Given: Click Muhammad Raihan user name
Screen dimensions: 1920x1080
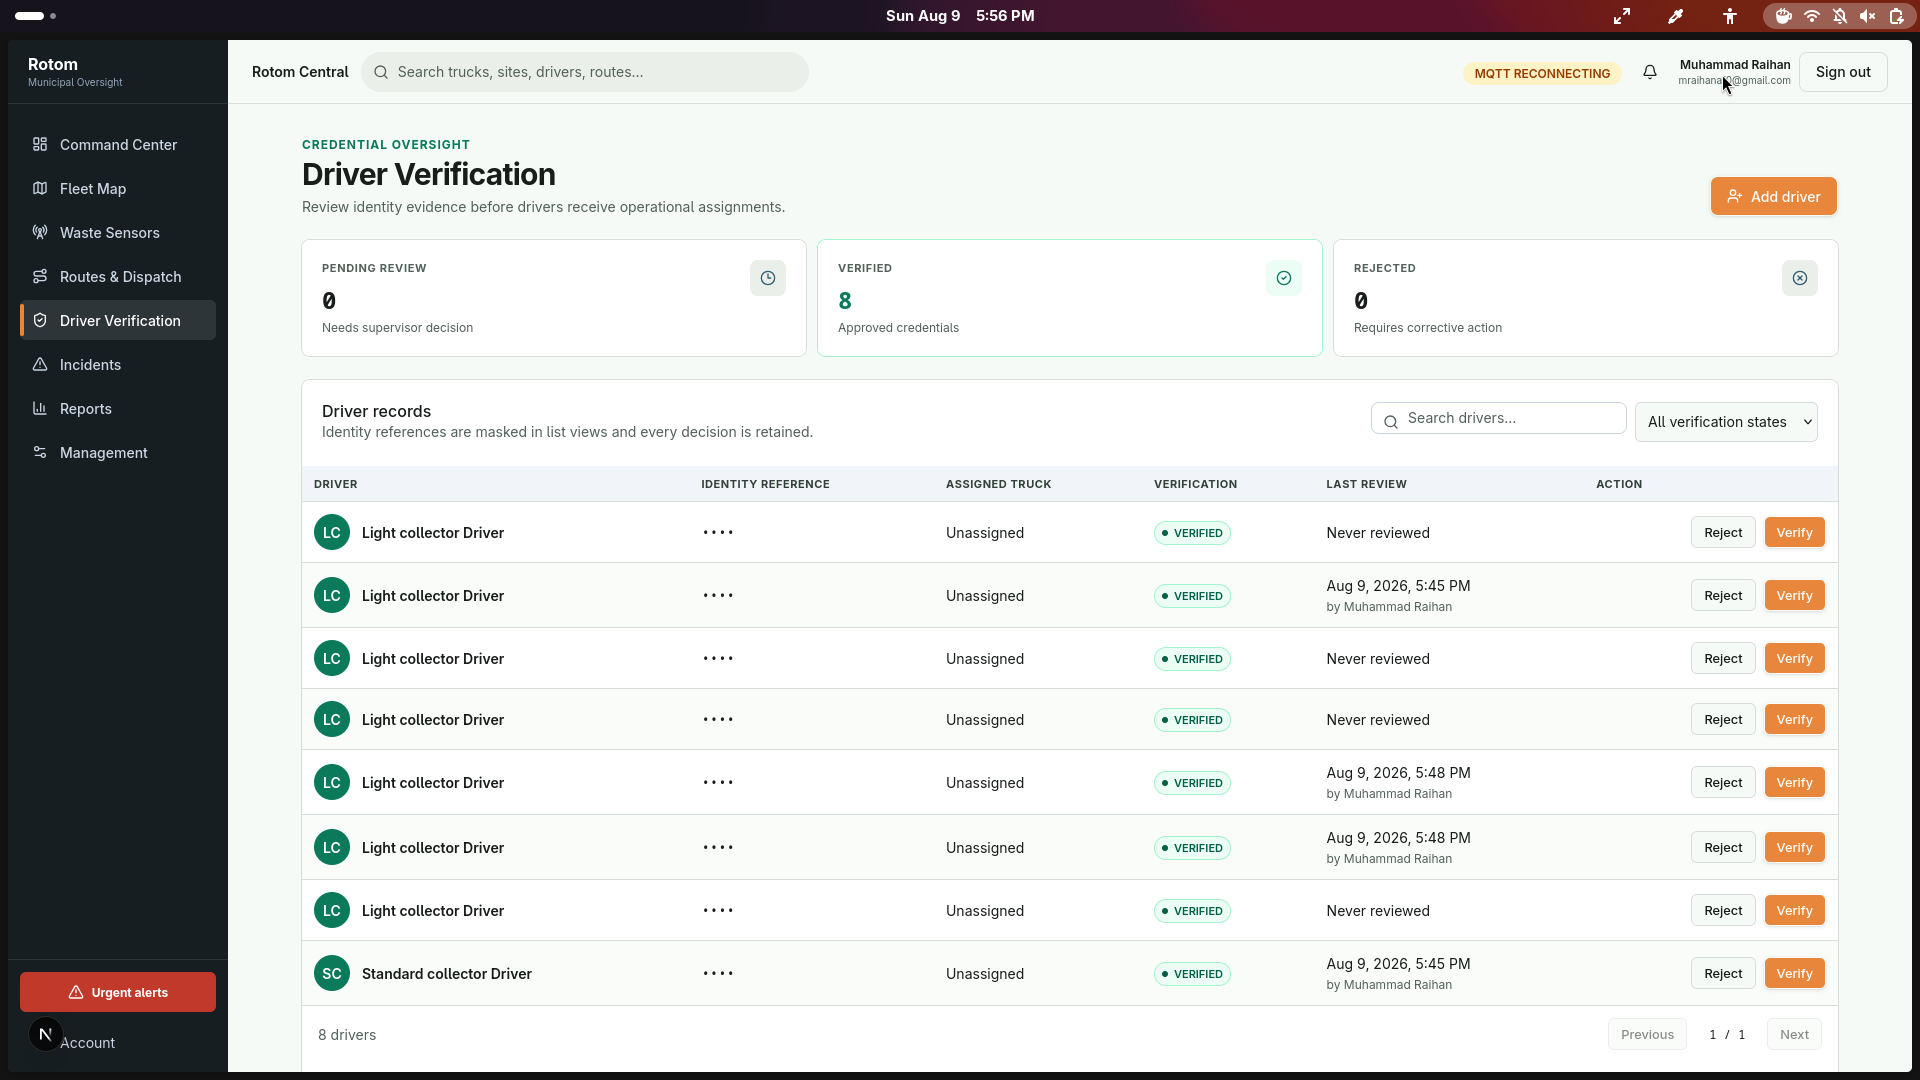Looking at the screenshot, I should (x=1735, y=65).
